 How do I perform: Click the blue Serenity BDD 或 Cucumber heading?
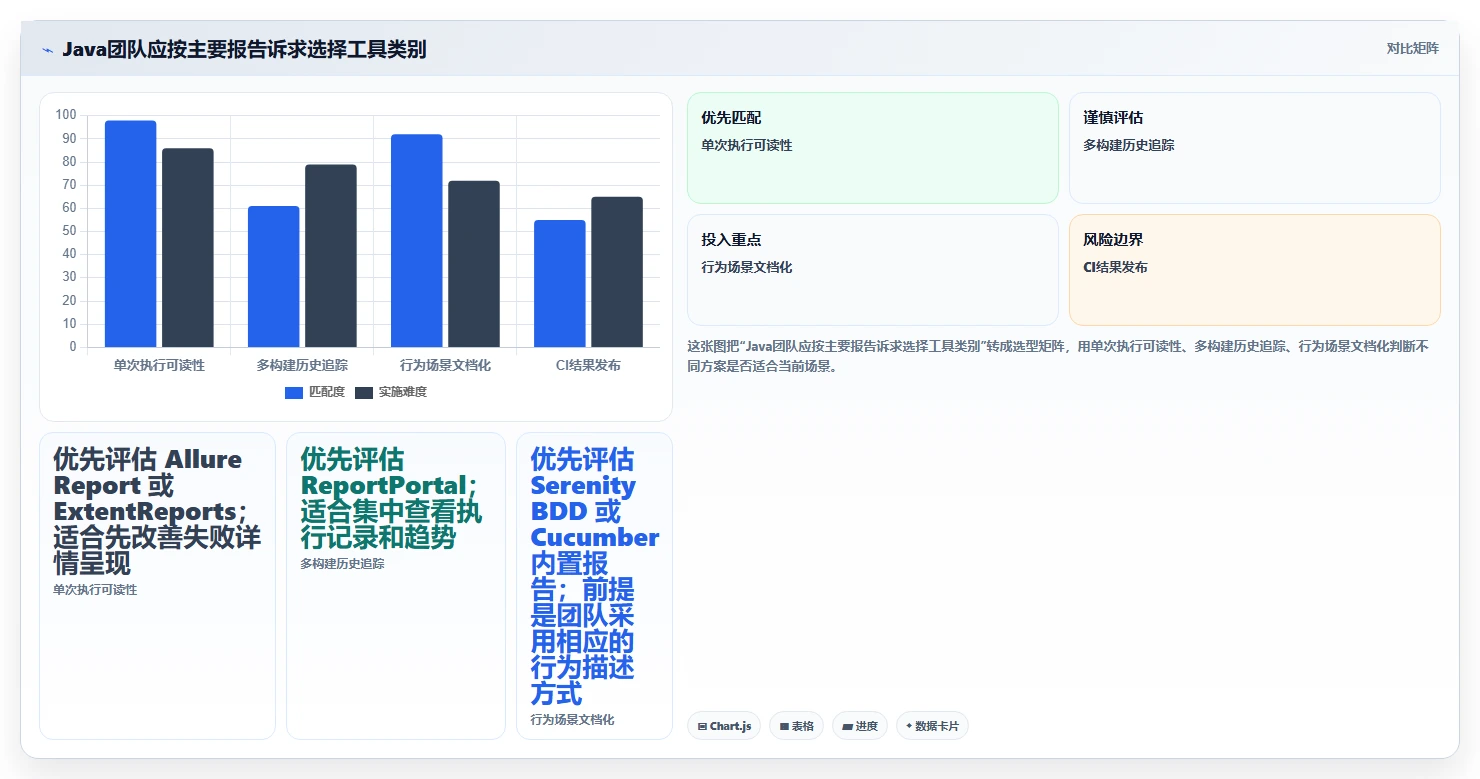594,576
